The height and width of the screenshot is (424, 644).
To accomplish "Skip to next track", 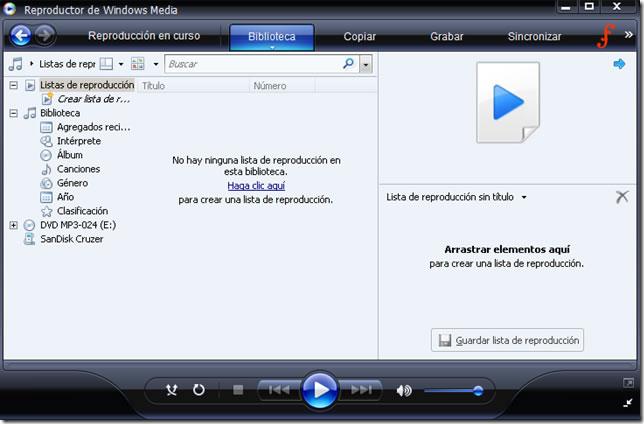I will tap(361, 389).
